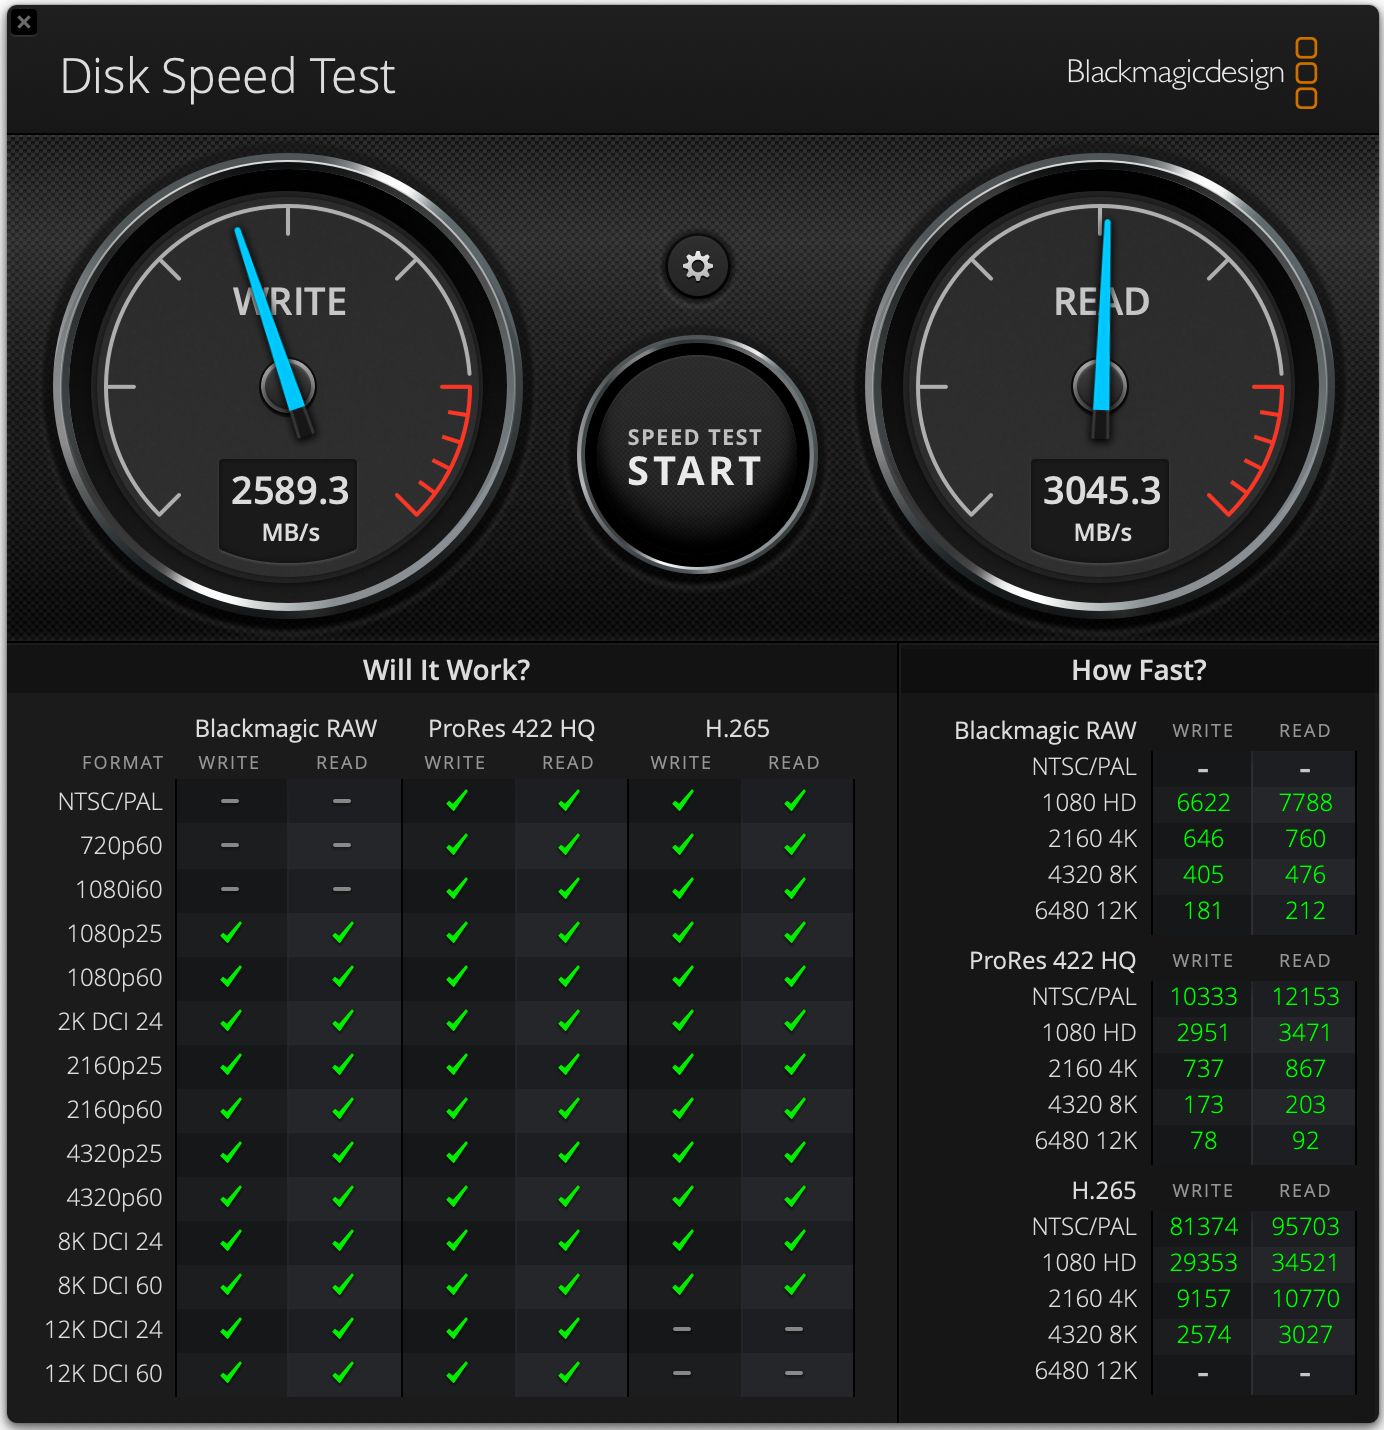The image size is (1384, 1430).
Task: Click Blackmagic RAW read checkmark for 8K DCI 24
Action: 342,1241
